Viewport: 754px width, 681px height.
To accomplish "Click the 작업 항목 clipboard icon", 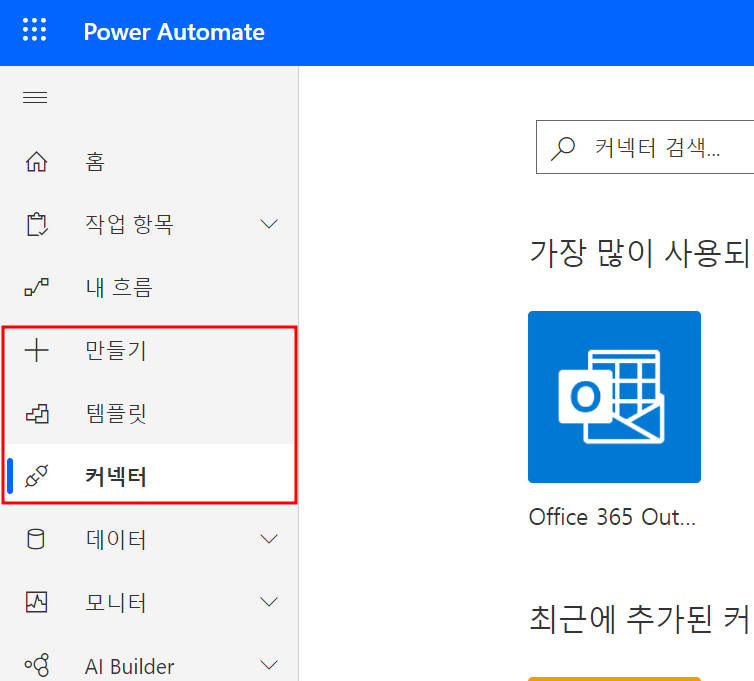I will [x=36, y=225].
